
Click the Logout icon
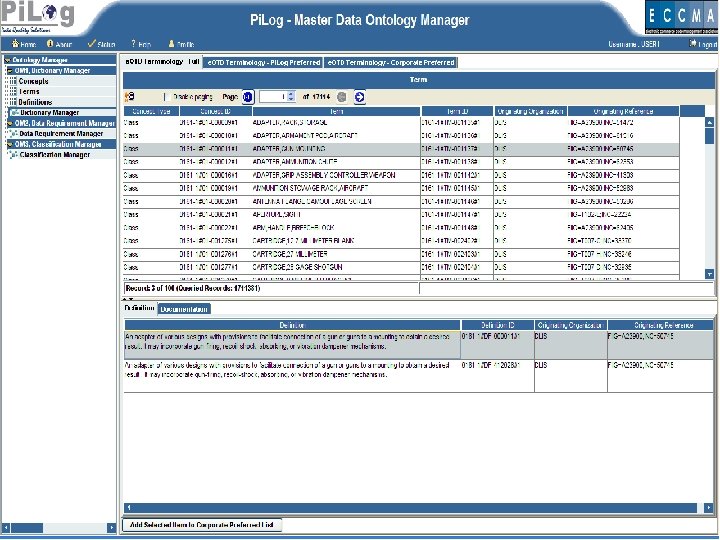click(x=692, y=44)
